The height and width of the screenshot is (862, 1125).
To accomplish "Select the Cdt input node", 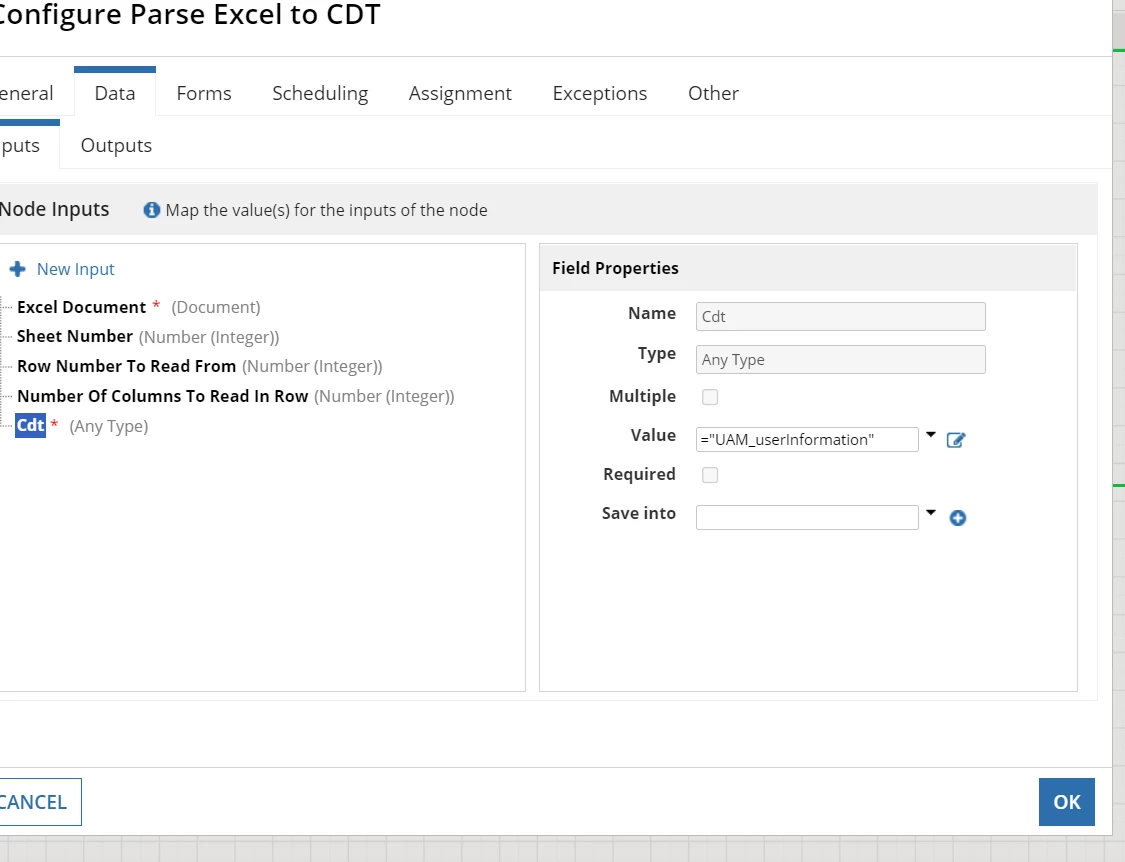I will coord(30,426).
